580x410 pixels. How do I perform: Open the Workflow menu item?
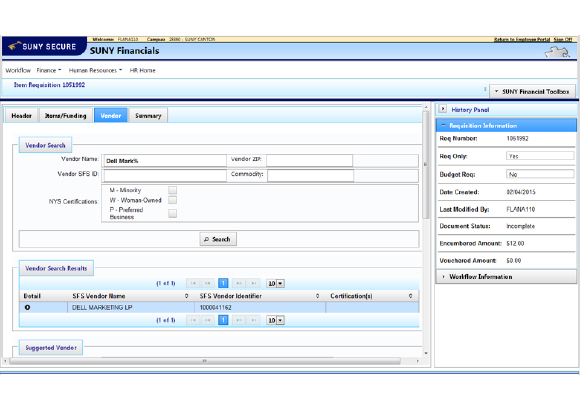click(18, 70)
